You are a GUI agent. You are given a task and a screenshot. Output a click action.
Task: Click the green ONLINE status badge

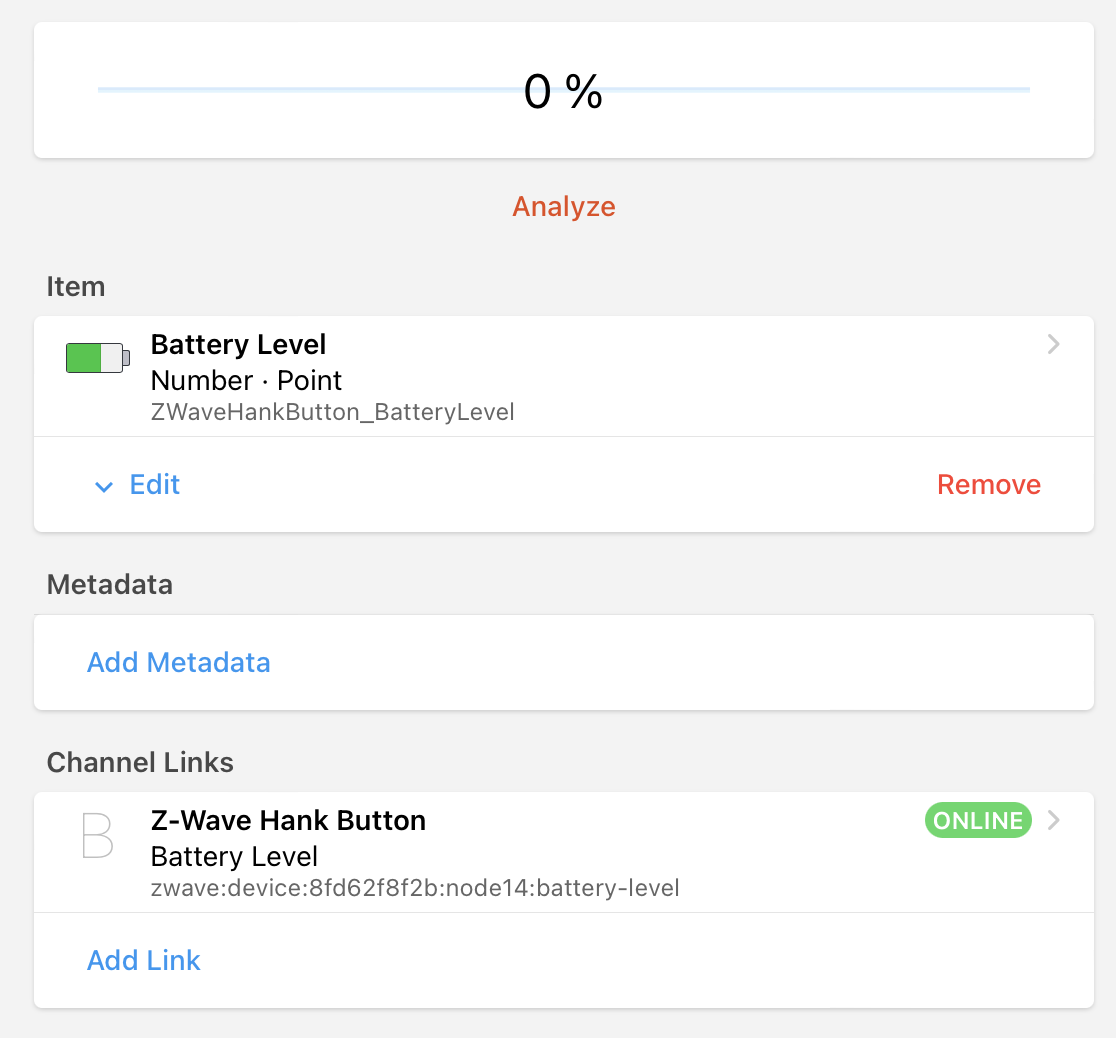(x=977, y=821)
